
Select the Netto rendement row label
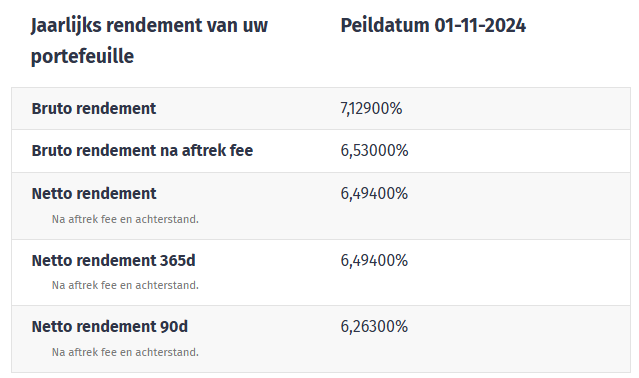94,193
